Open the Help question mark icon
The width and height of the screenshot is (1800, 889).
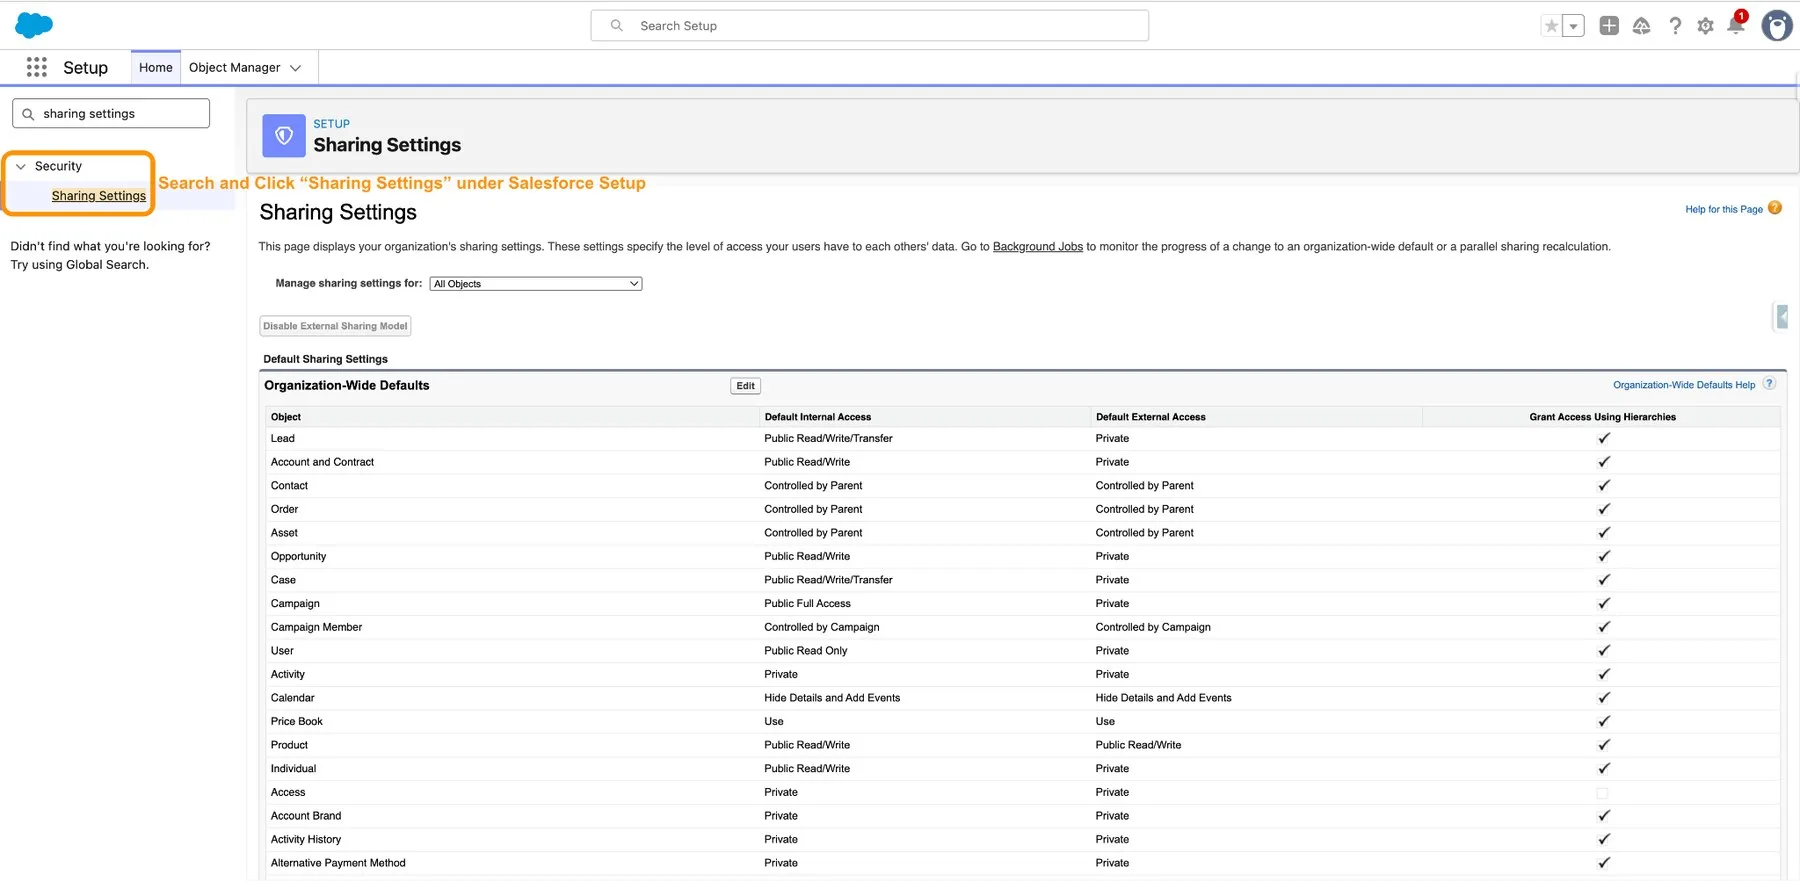tap(1675, 26)
